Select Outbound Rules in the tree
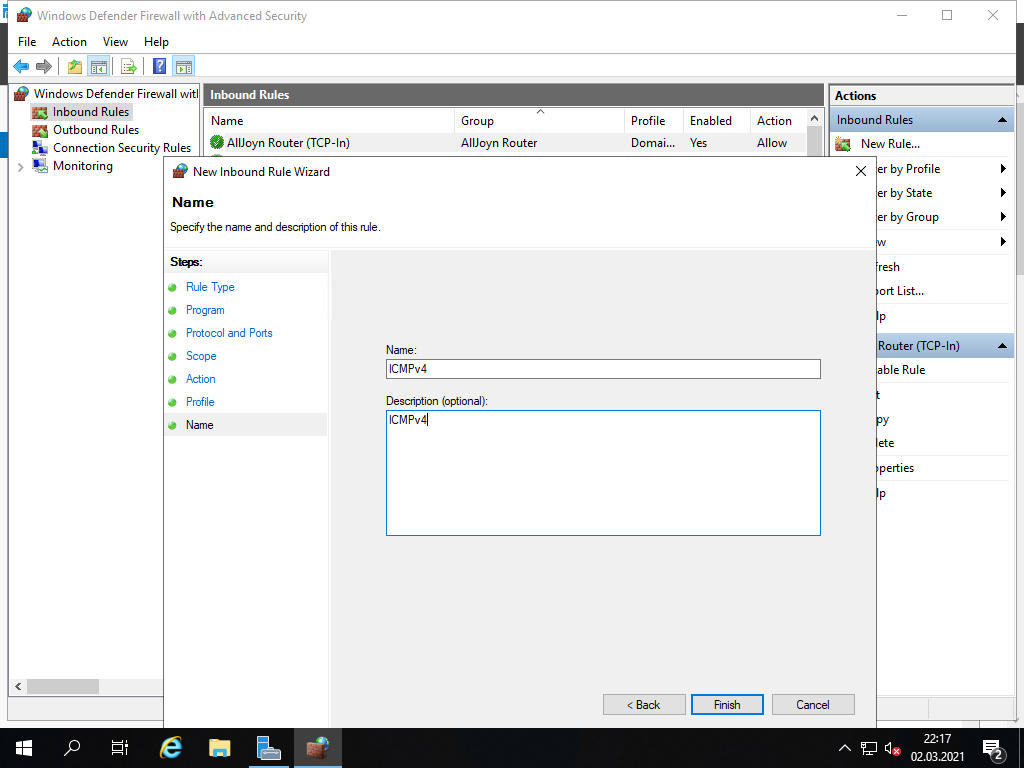The image size is (1024, 768). pos(95,130)
